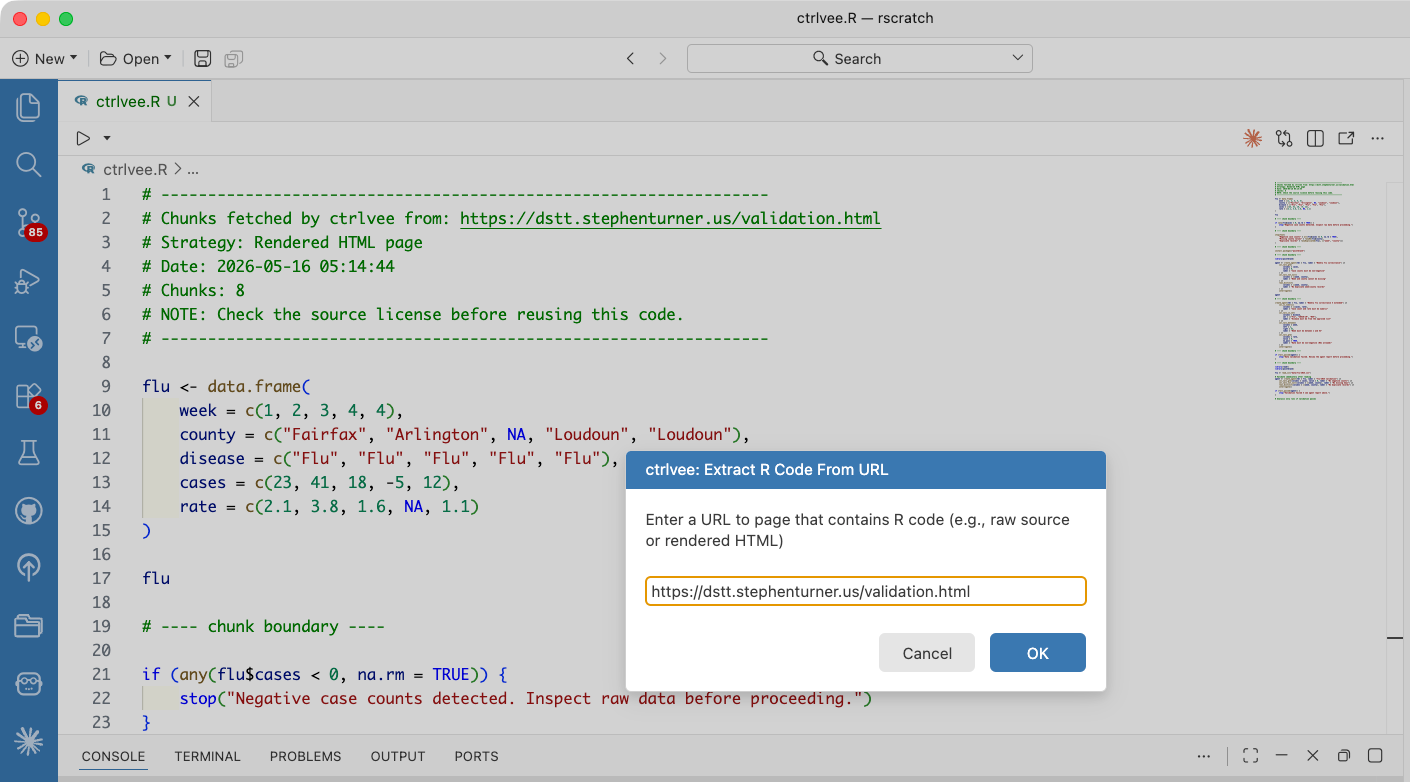The width and height of the screenshot is (1410, 782).
Task: Click the 'cases = c(23, 41, 18, -5, 12)' line
Action: point(319,482)
